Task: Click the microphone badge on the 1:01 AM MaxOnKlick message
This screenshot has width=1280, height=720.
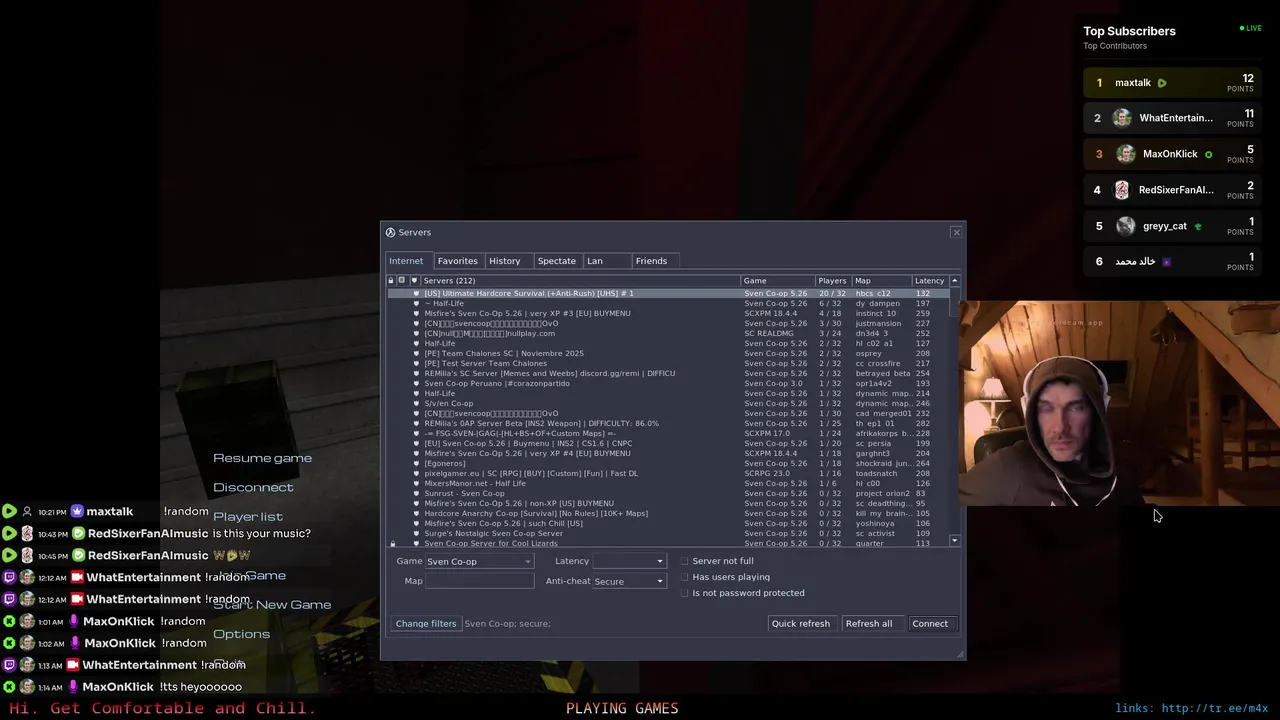Action: point(74,621)
